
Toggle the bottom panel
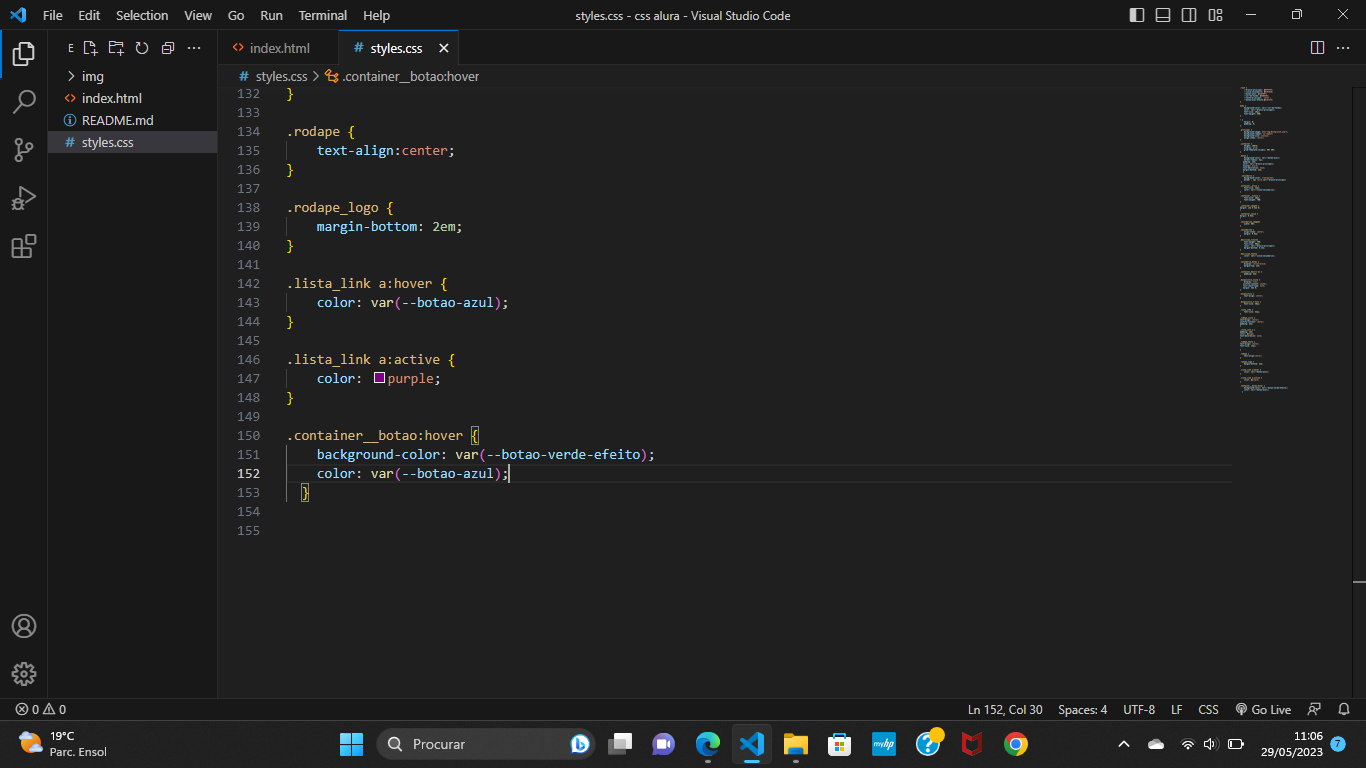pos(1163,15)
